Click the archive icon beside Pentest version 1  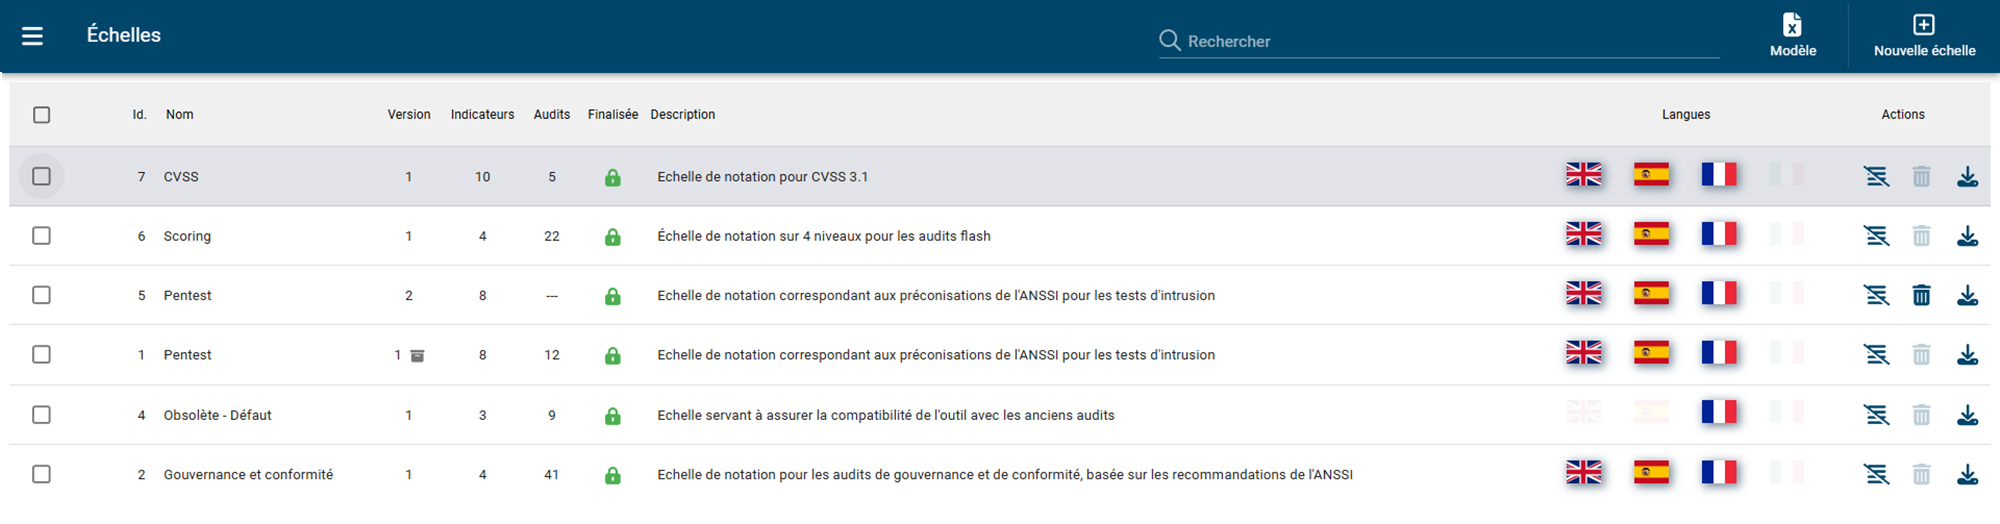[418, 355]
